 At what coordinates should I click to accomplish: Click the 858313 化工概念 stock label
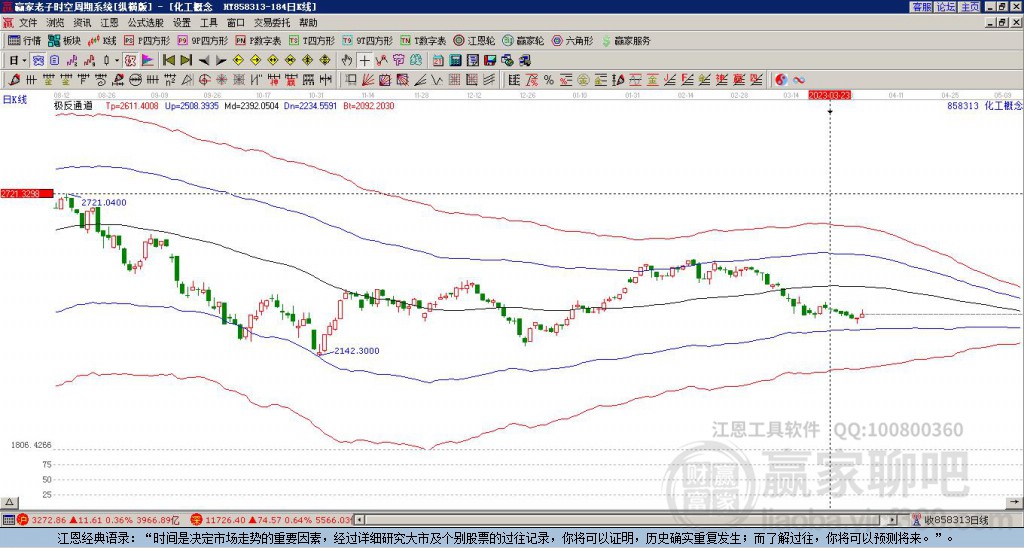[x=984, y=105]
